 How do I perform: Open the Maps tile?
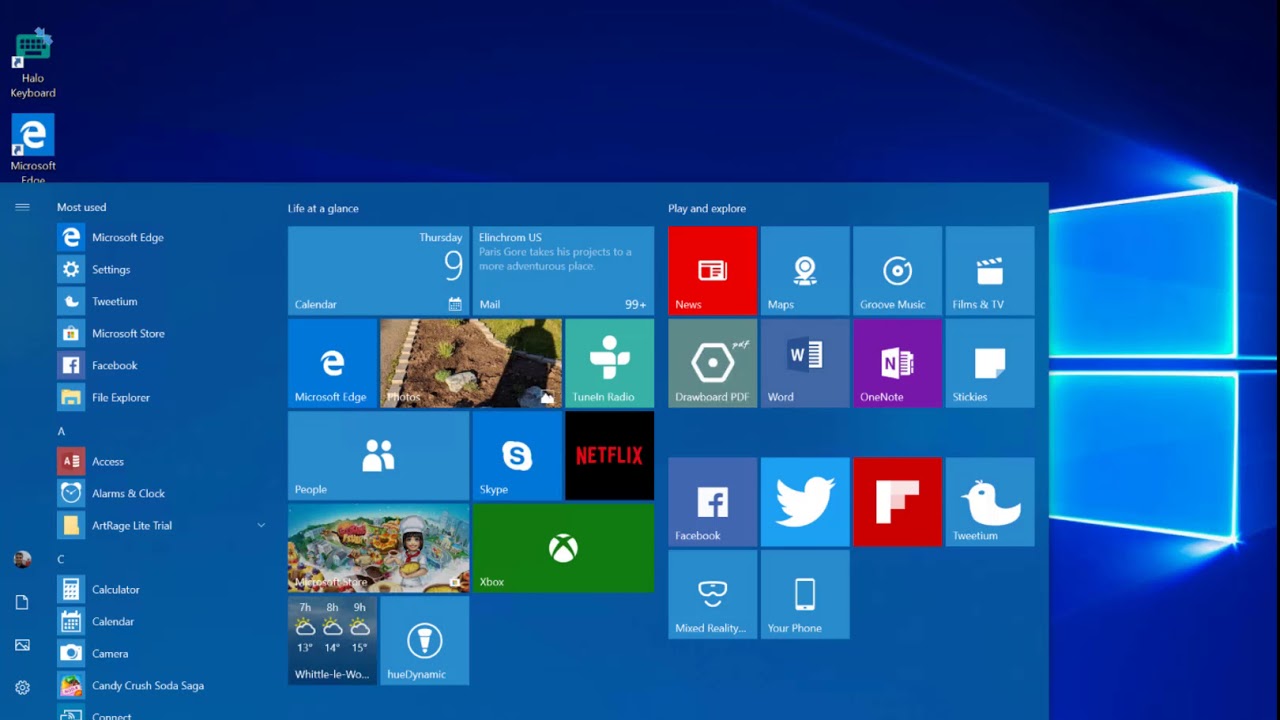(805, 271)
